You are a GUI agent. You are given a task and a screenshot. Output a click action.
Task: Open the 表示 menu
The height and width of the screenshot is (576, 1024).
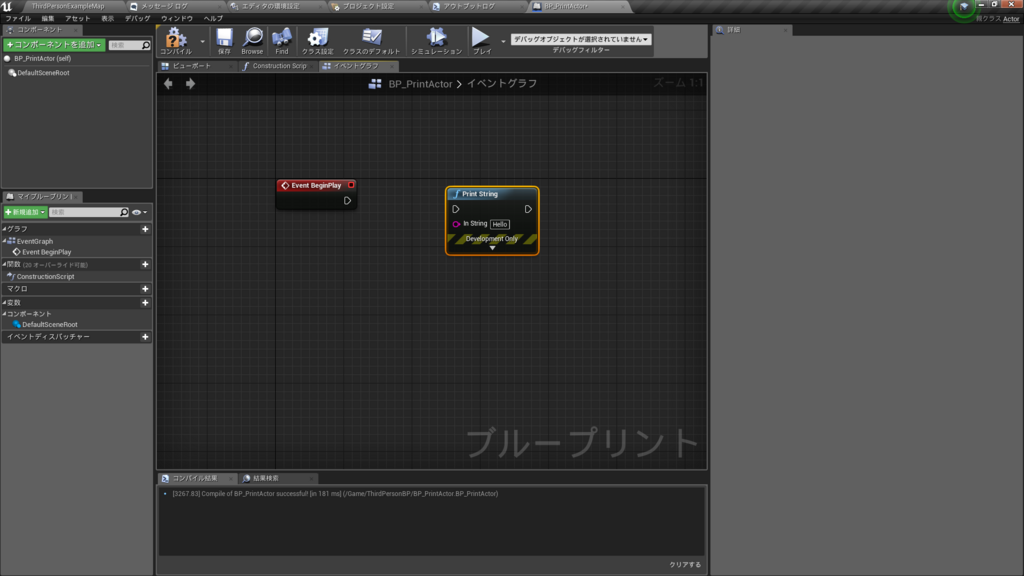[107, 18]
